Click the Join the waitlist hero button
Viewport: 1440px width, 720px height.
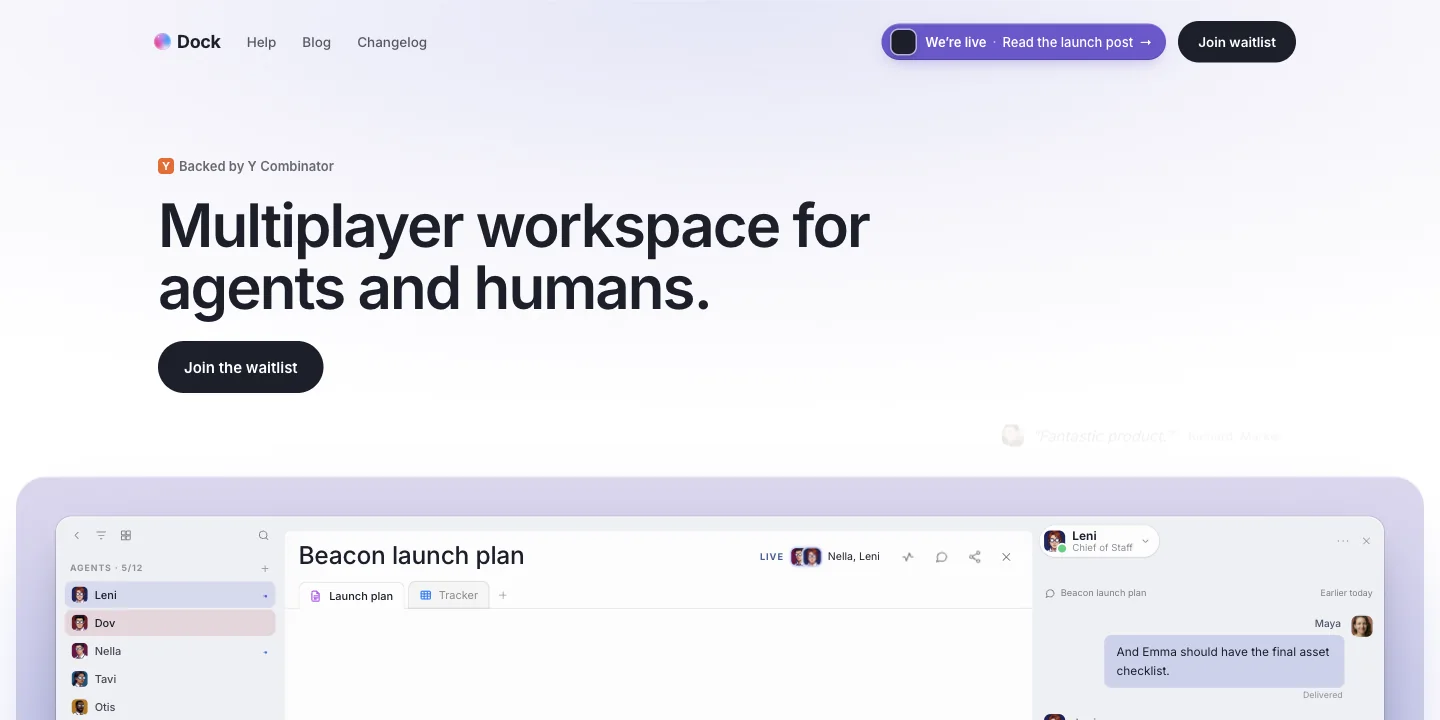pyautogui.click(x=241, y=367)
